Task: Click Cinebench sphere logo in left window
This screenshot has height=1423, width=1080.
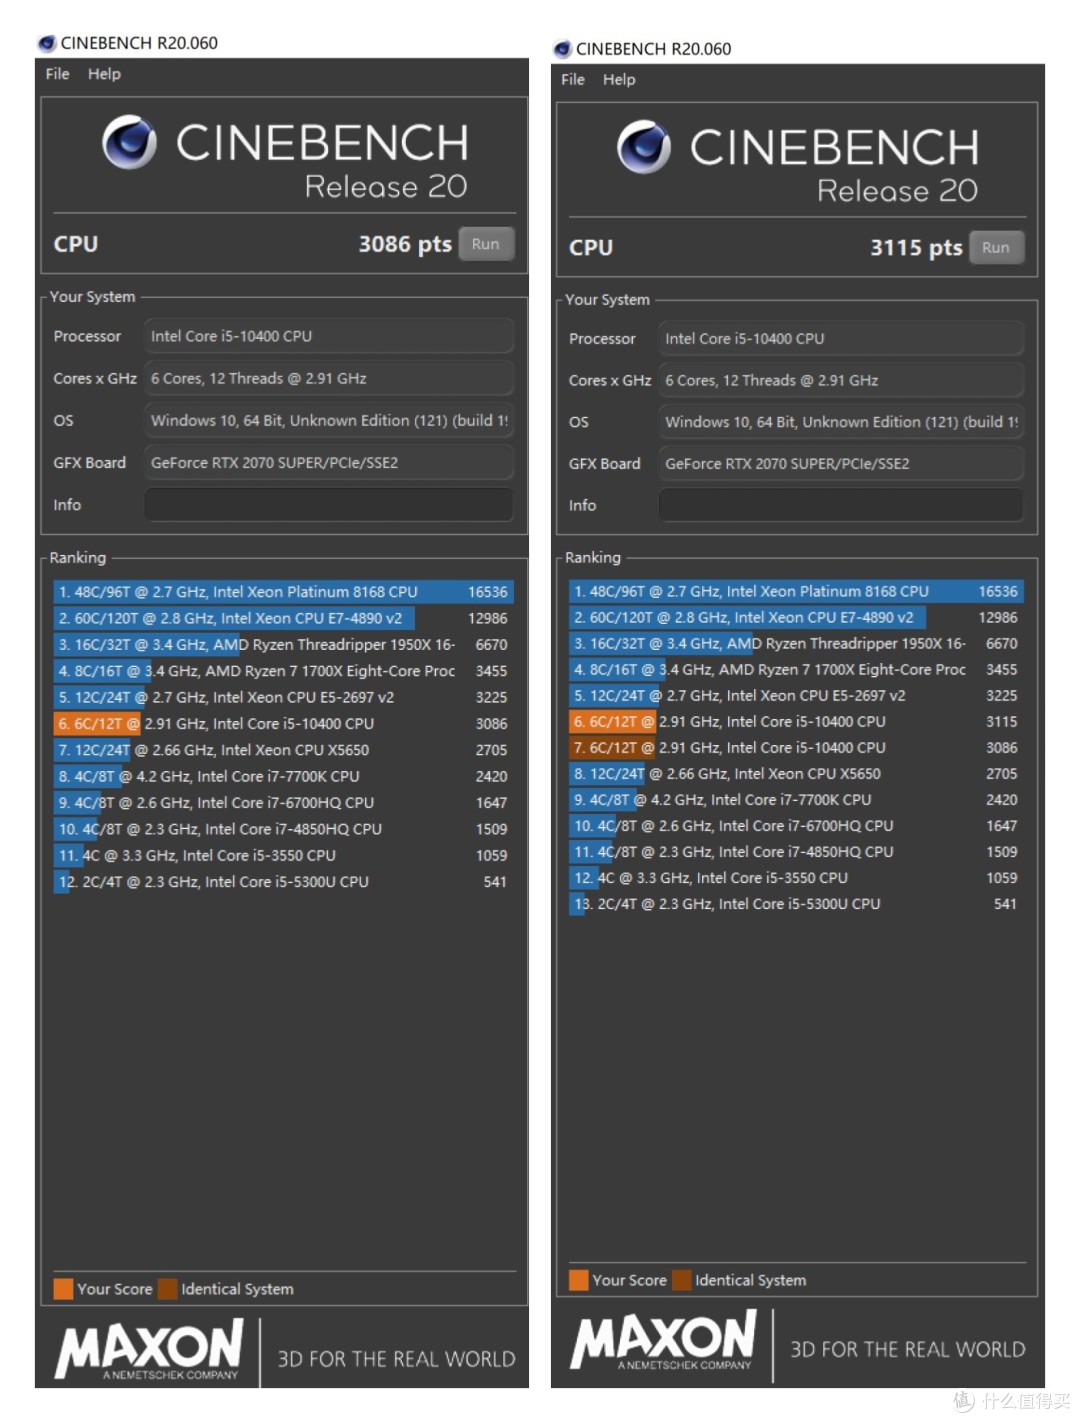Action: click(x=130, y=142)
